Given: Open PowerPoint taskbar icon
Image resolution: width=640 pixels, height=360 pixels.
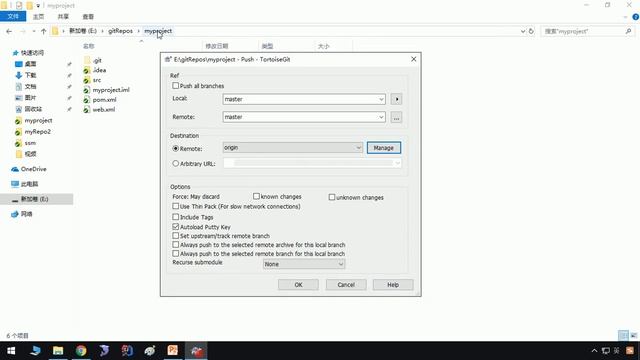Looking at the screenshot, I should [x=173, y=351].
